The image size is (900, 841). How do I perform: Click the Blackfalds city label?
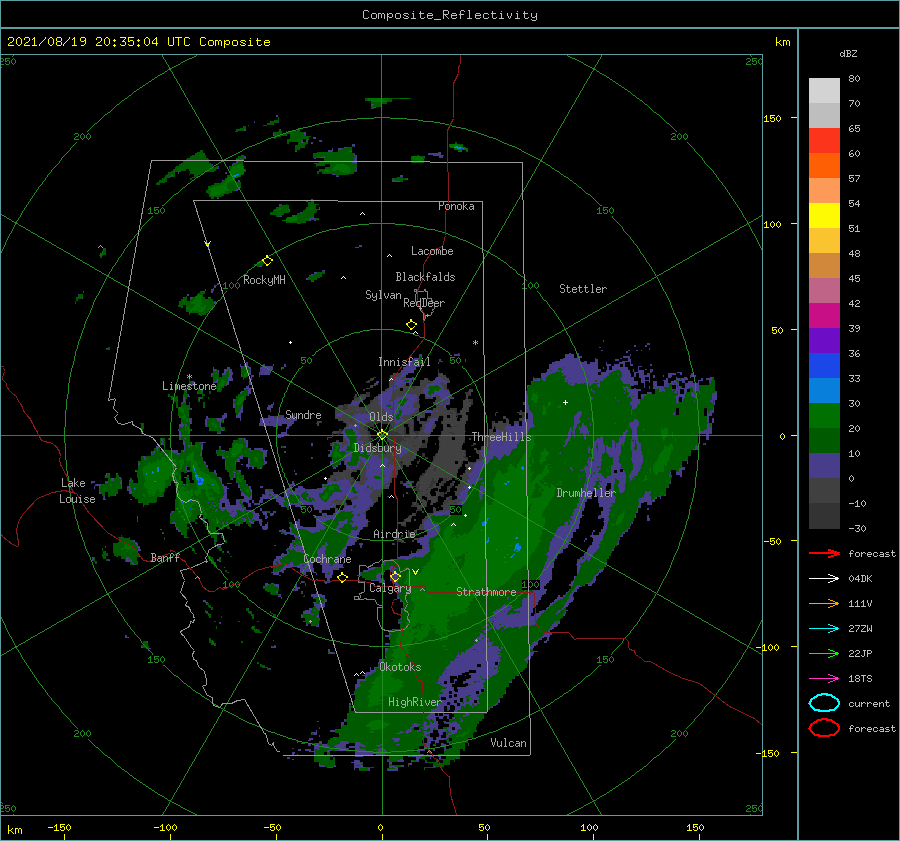(425, 277)
